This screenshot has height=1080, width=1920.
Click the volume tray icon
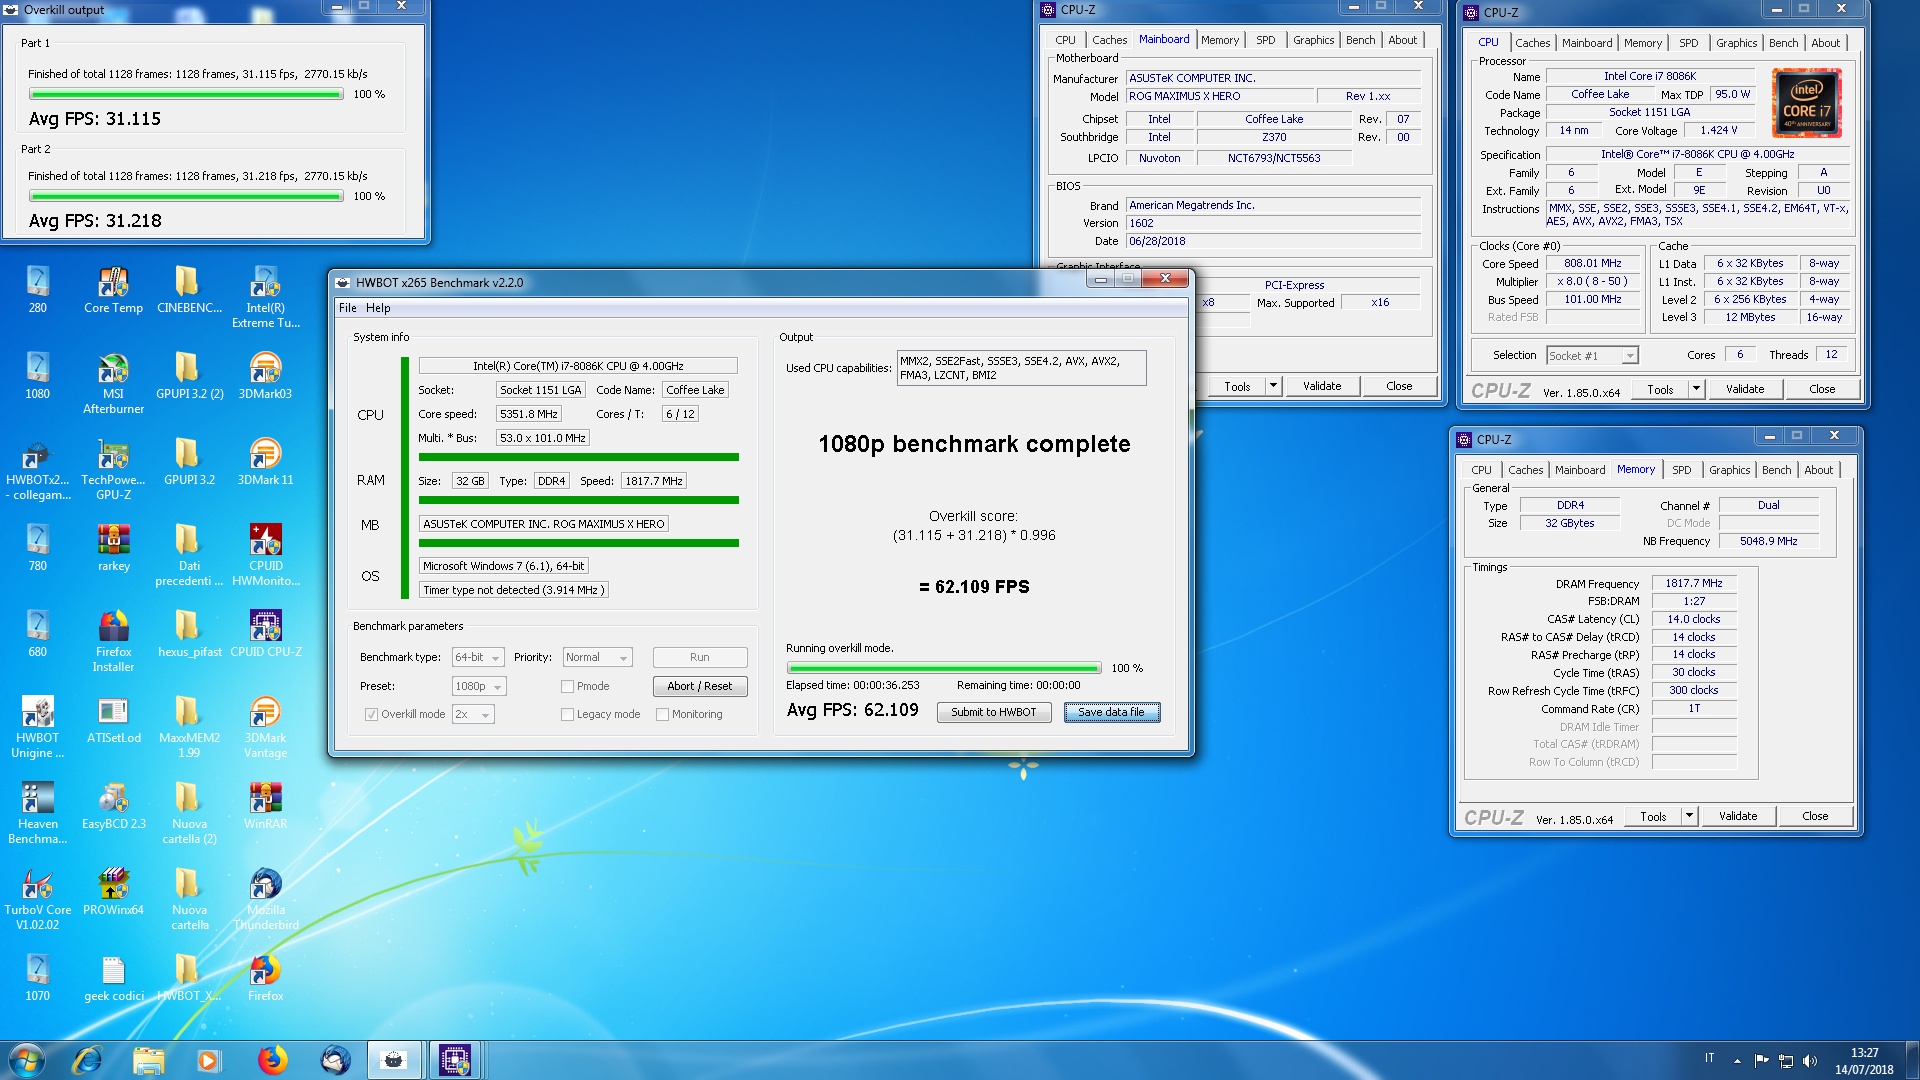1809,1060
